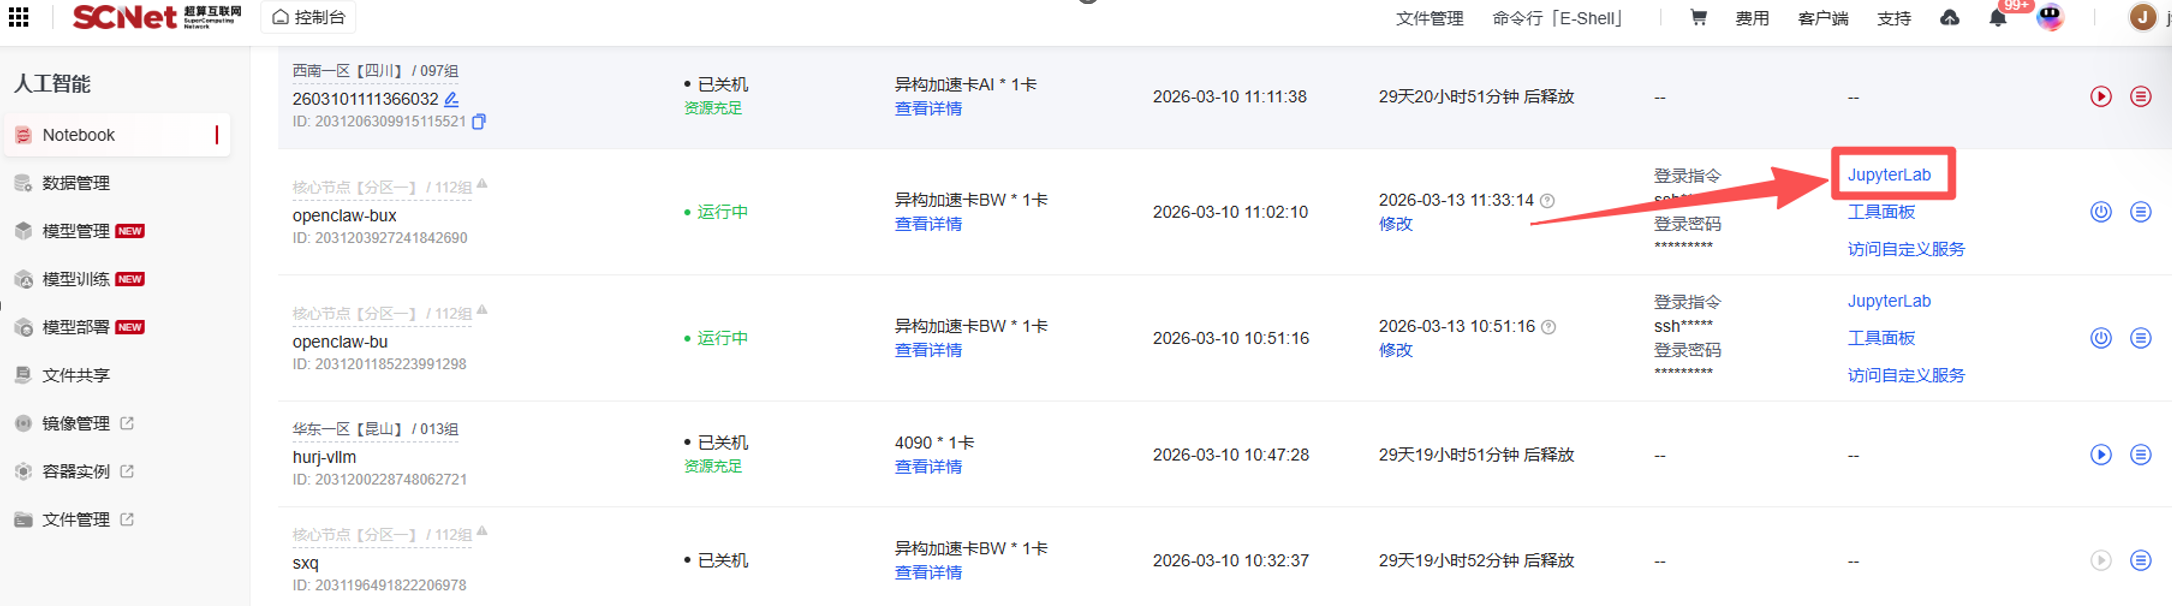Screen dimensions: 2172x606
Task: Open more actions menu for hurj-vllm
Action: tap(2140, 455)
